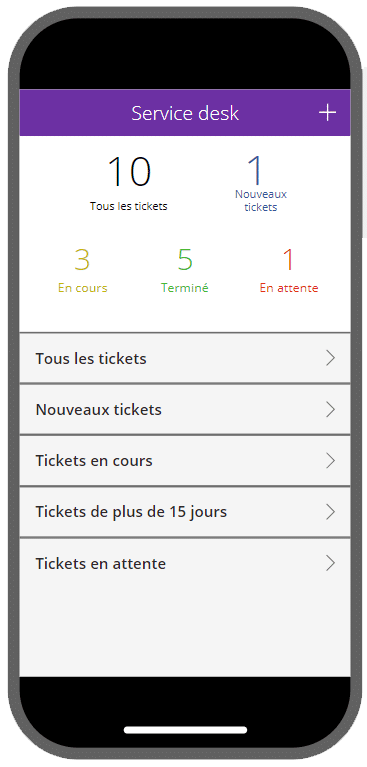Choose the Tickets en cours row
The width and height of the screenshot is (367, 767).
[185, 461]
